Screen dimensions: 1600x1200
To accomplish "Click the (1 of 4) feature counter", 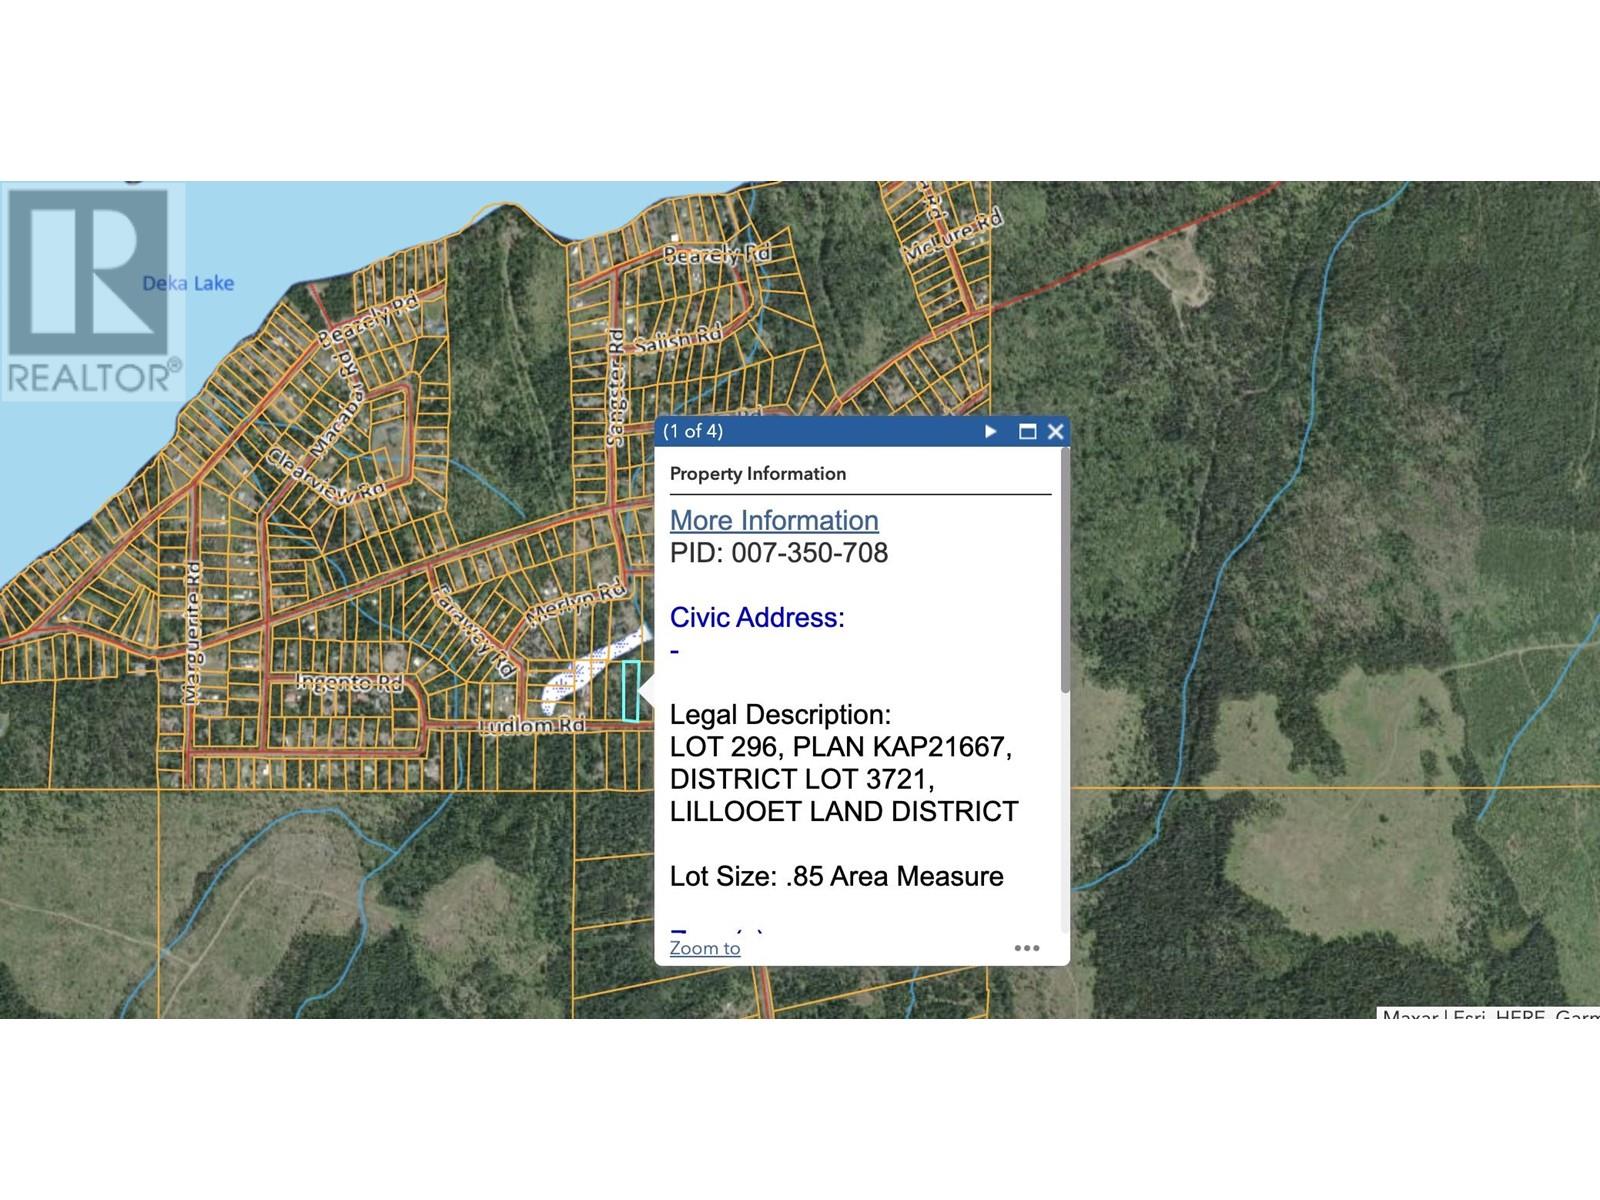I will point(693,431).
